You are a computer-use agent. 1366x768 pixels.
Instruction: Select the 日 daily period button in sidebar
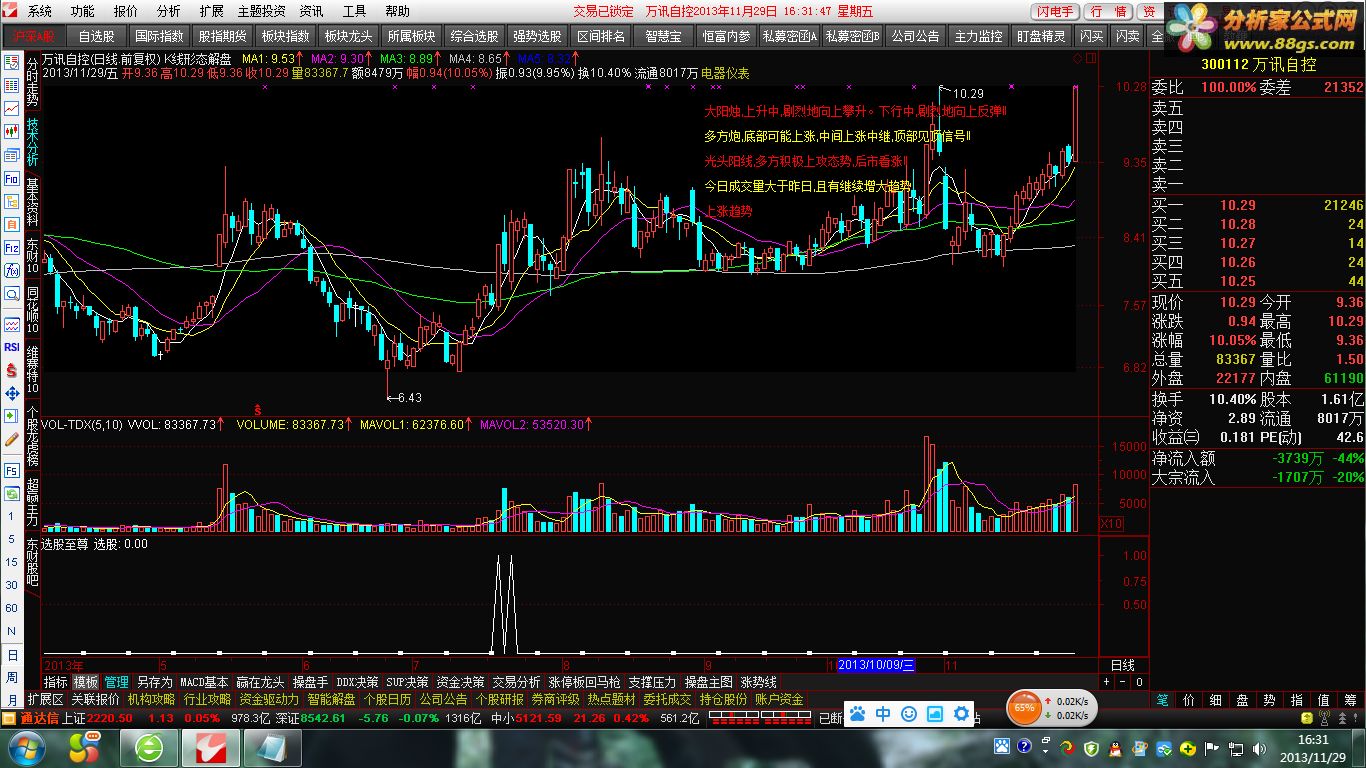12,654
